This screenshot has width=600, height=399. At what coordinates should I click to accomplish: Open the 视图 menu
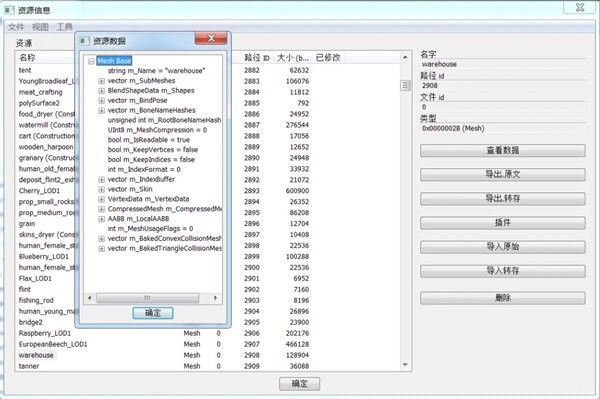(x=40, y=27)
